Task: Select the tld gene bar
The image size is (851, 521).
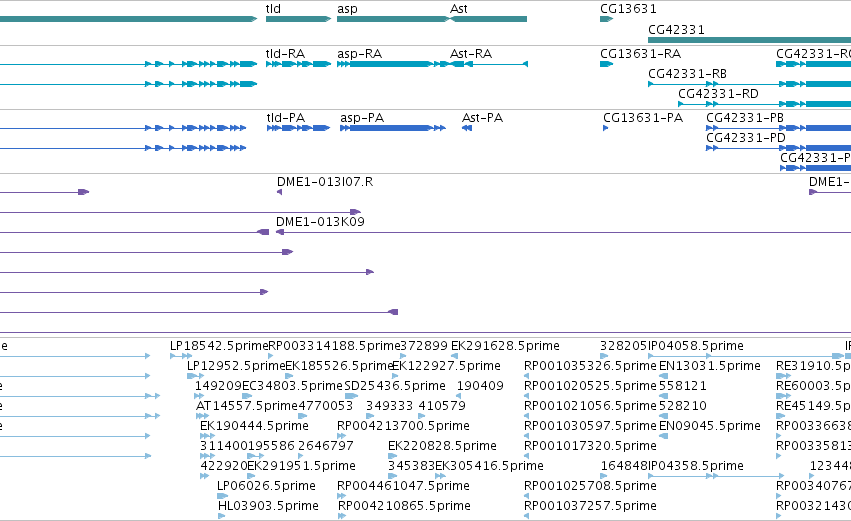Action: pyautogui.click(x=299, y=19)
